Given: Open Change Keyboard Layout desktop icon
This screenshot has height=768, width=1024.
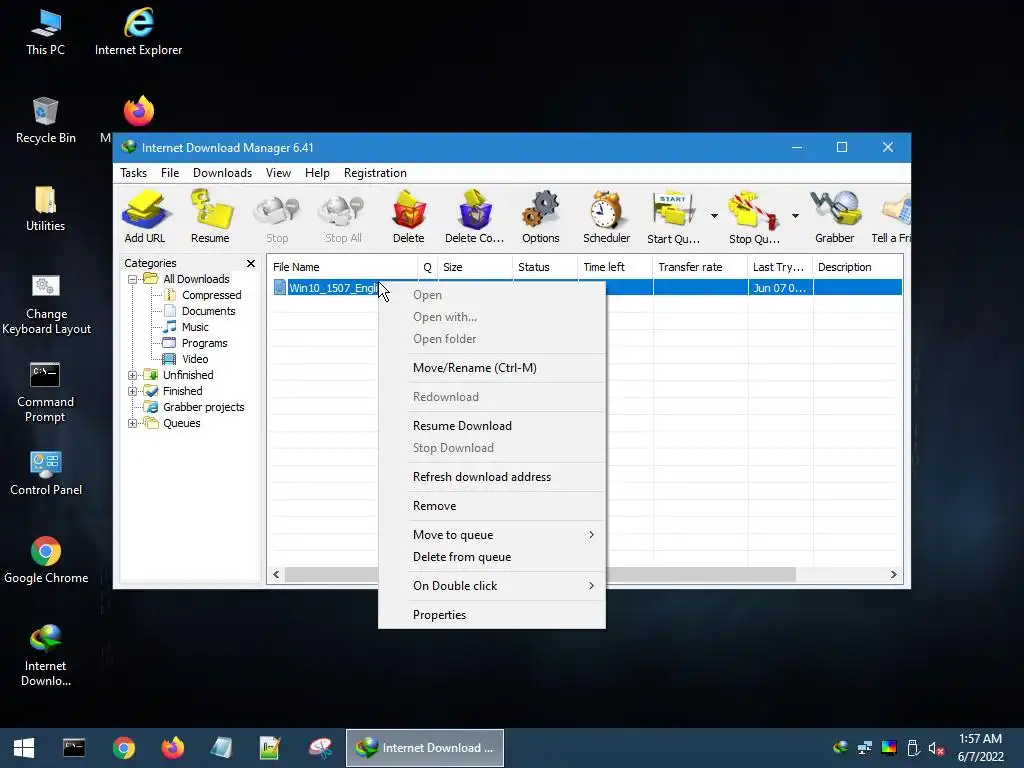Looking at the screenshot, I should coord(46,304).
